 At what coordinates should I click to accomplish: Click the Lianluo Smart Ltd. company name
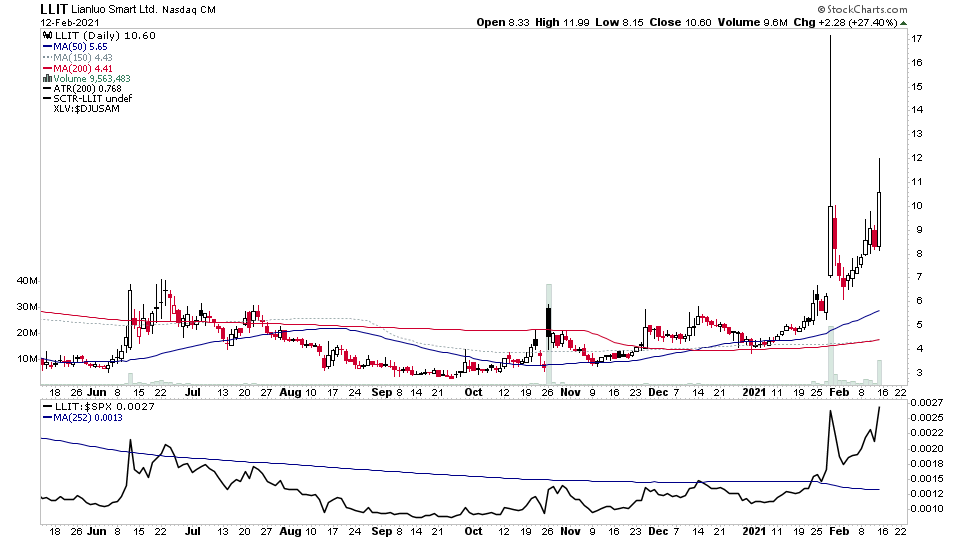point(115,10)
